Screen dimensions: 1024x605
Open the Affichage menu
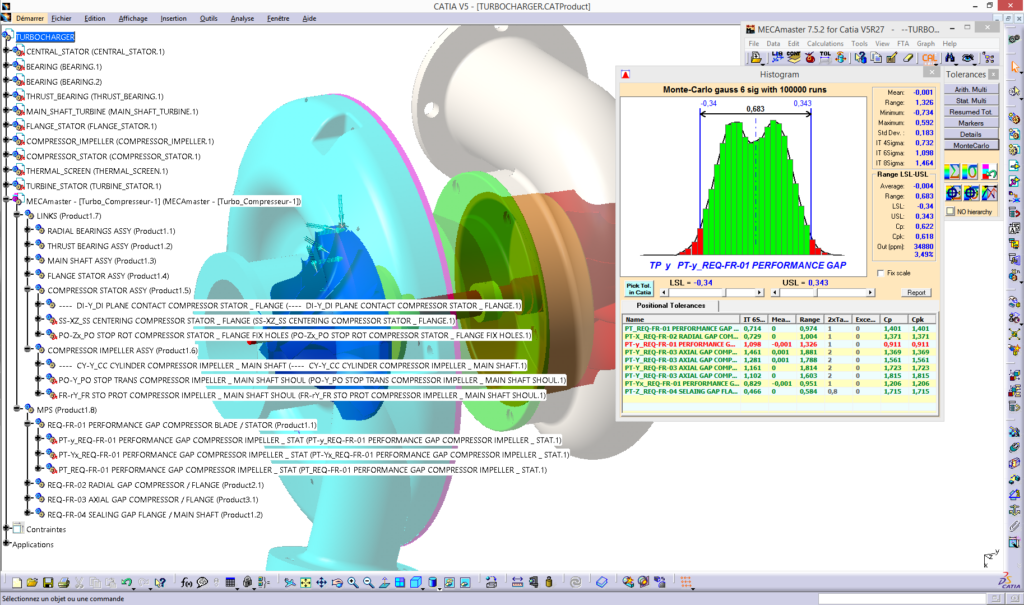click(x=133, y=18)
